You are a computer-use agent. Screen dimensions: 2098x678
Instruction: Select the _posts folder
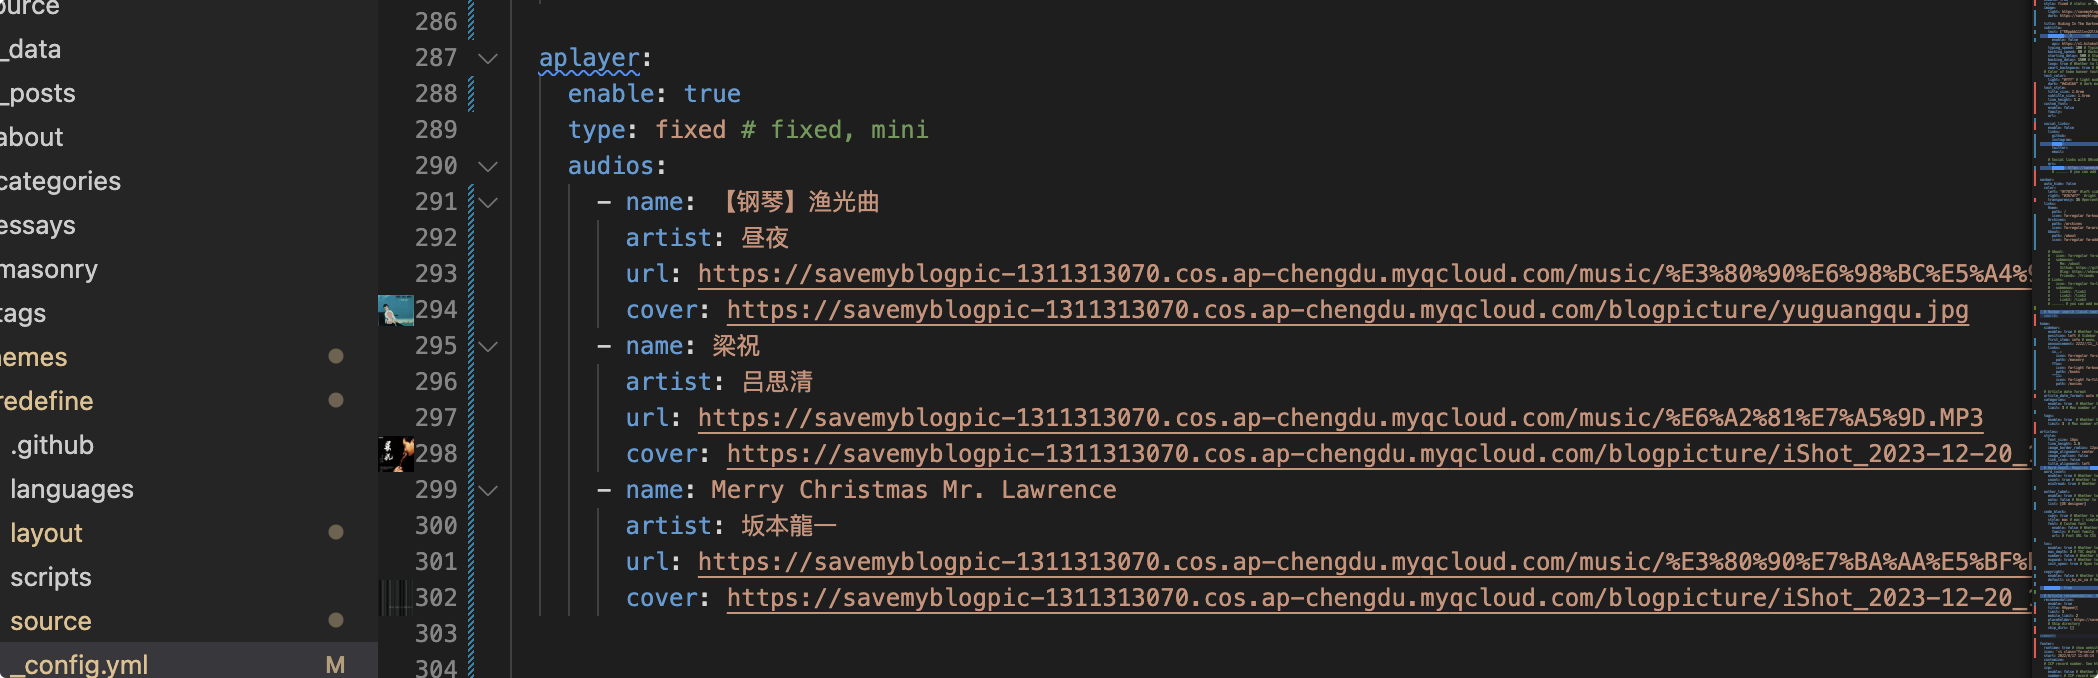click(x=42, y=93)
